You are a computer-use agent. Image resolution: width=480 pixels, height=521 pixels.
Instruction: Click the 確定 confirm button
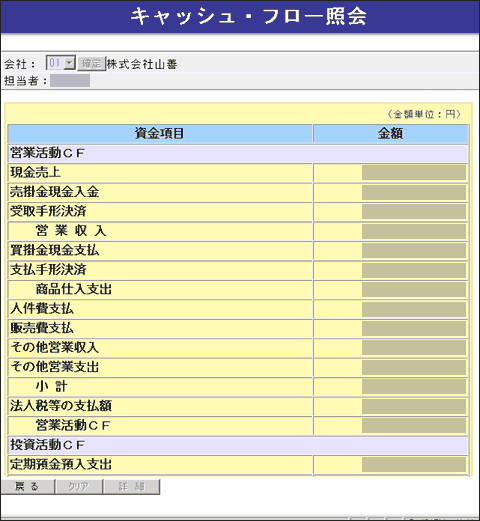[91, 63]
